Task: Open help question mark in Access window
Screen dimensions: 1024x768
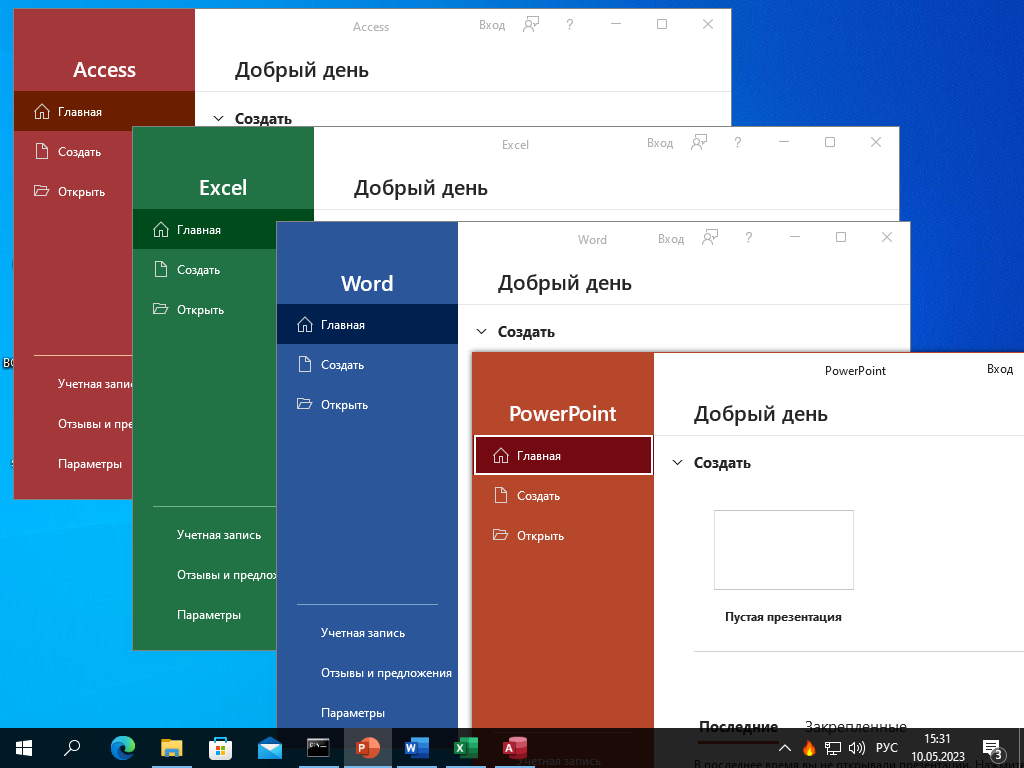Action: [x=569, y=25]
